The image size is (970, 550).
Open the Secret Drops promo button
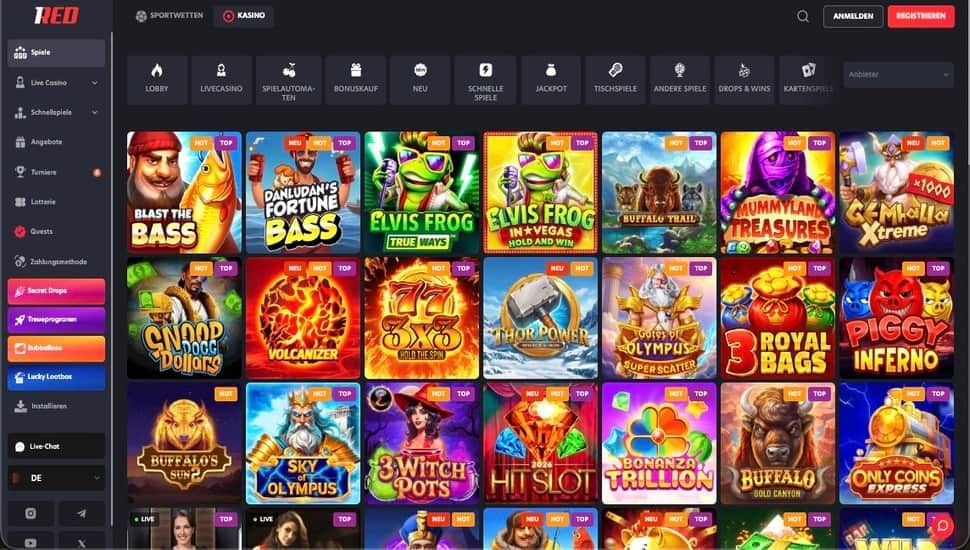point(56,291)
